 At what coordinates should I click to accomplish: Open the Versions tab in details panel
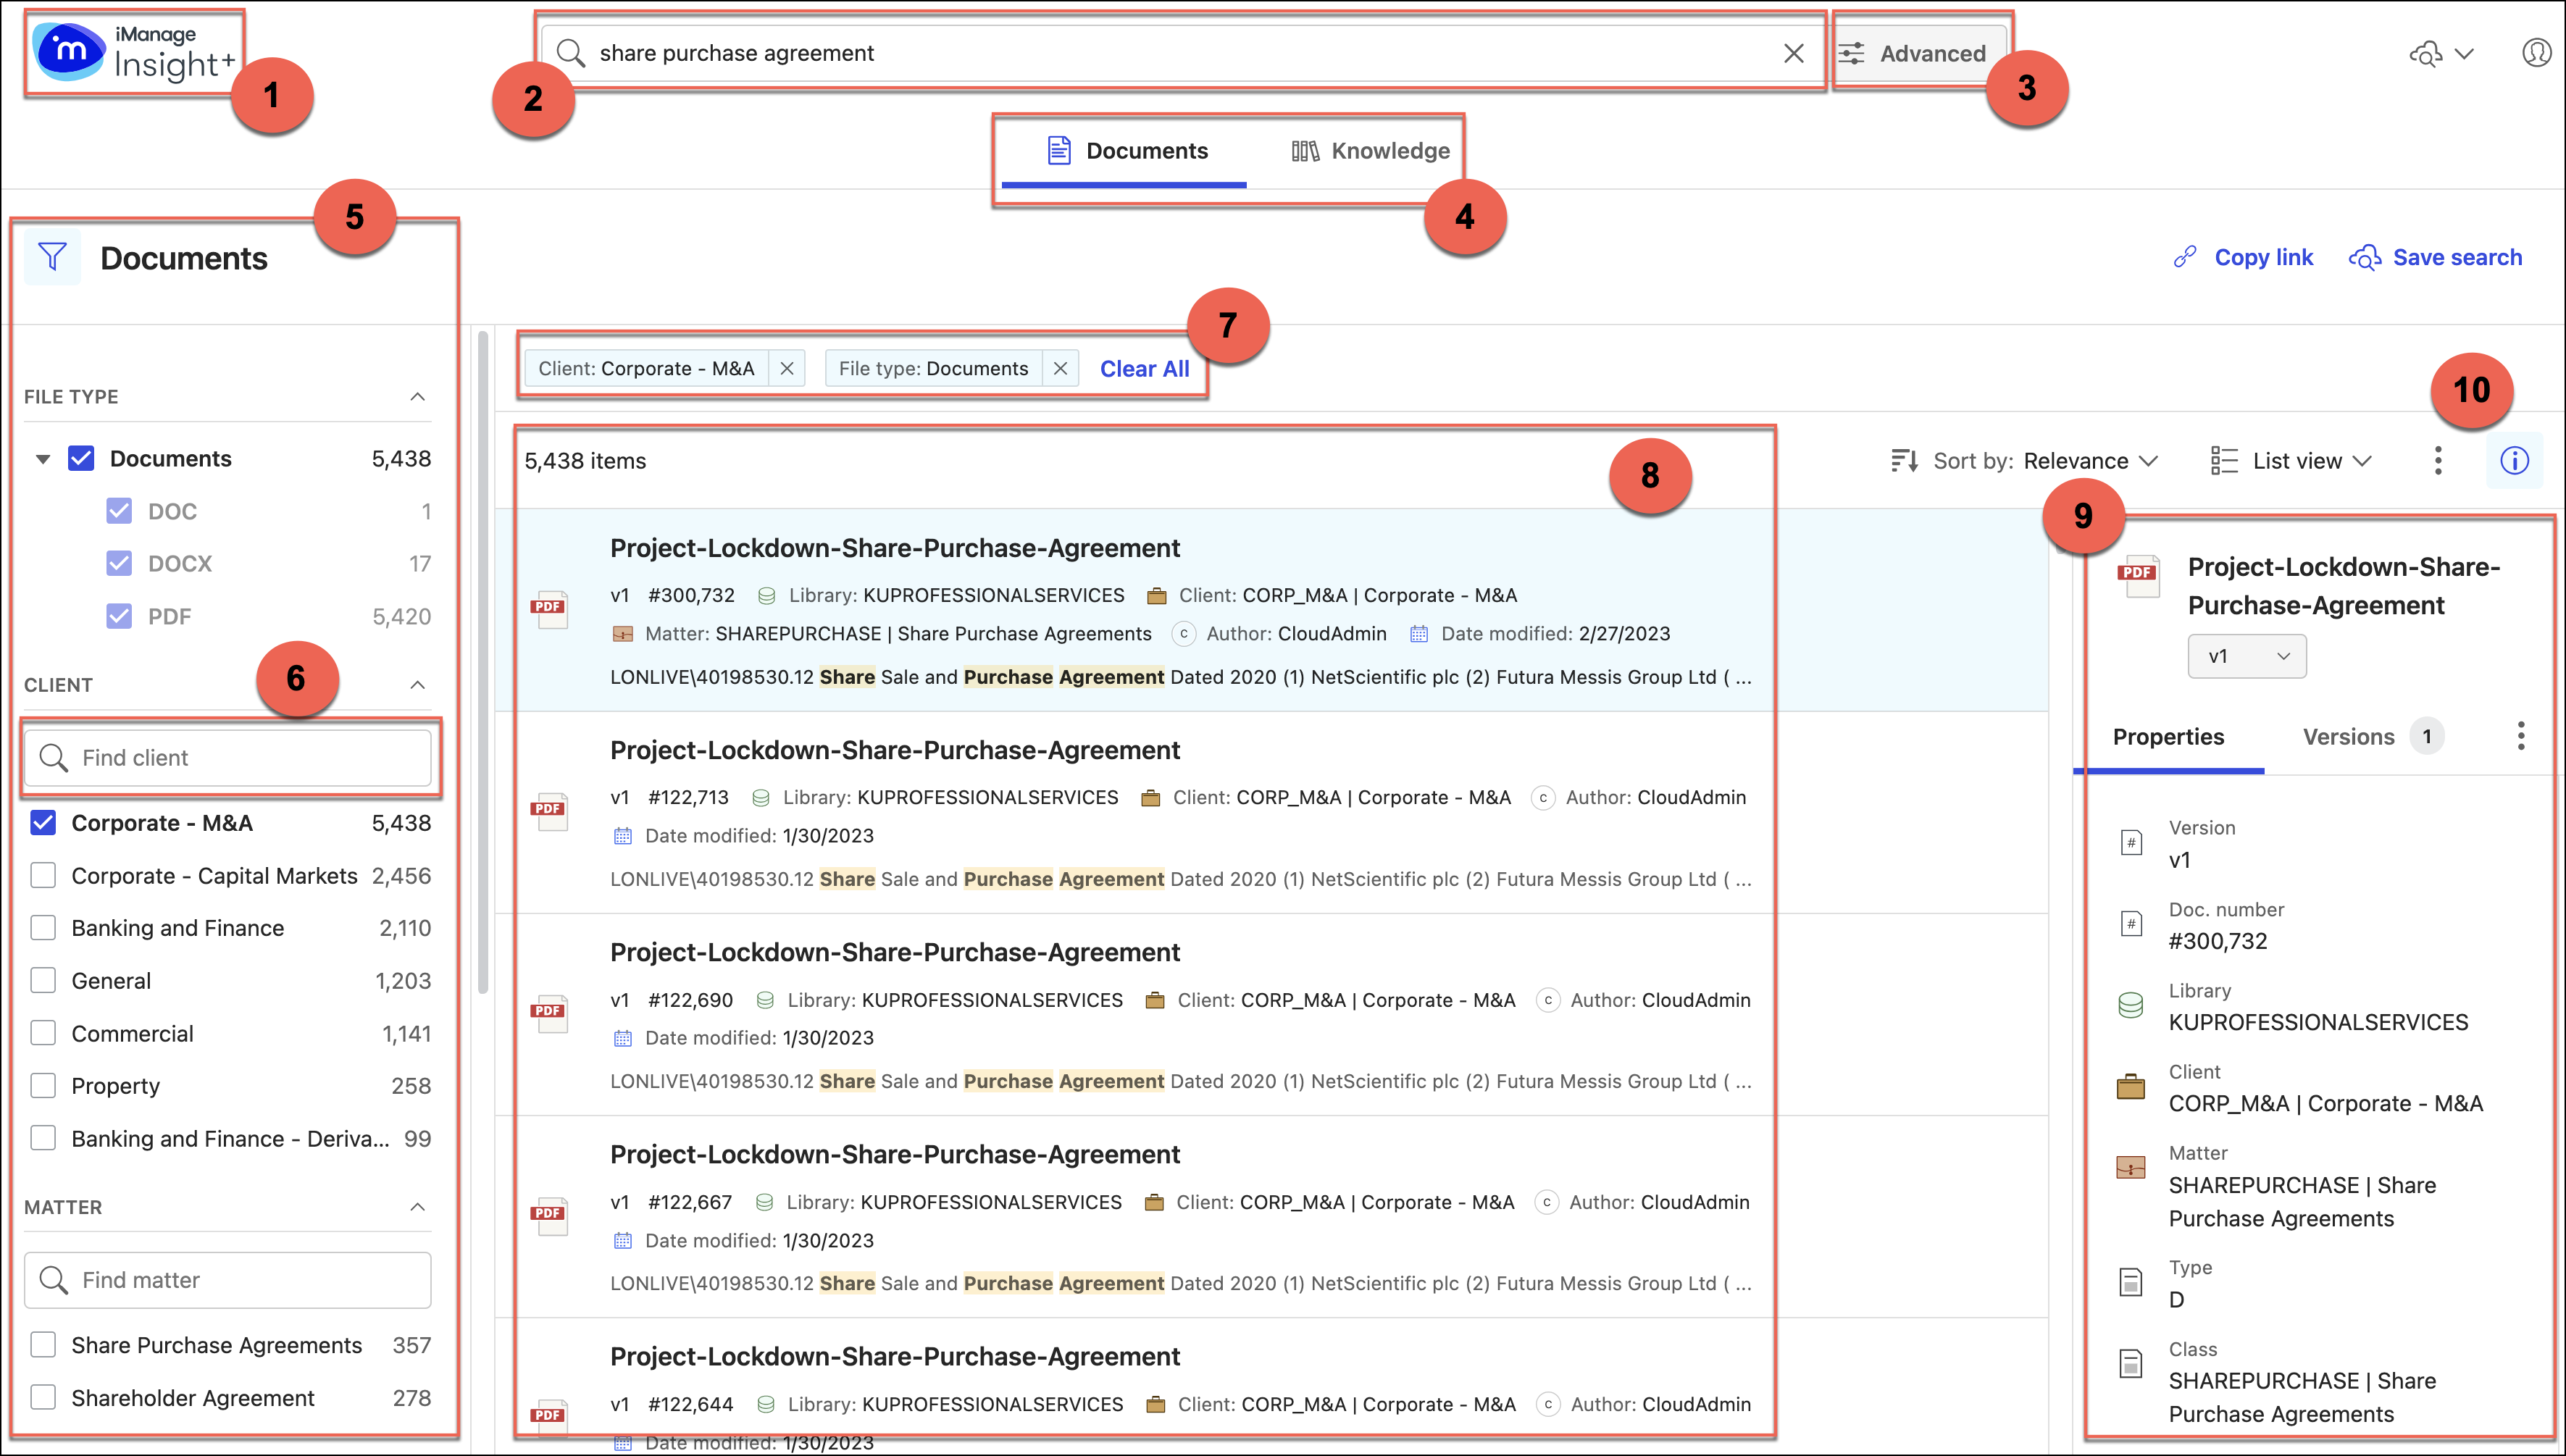coord(2348,737)
